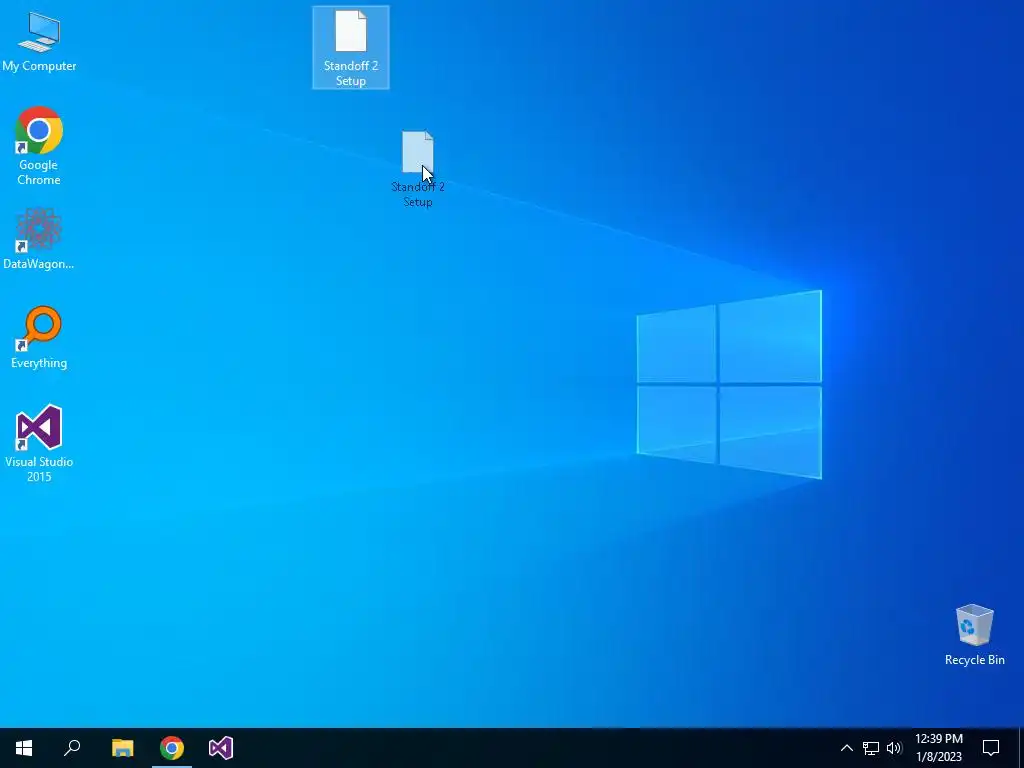The width and height of the screenshot is (1024, 768).
Task: Click the Show desktop strip
Action: pyautogui.click(x=1021, y=748)
